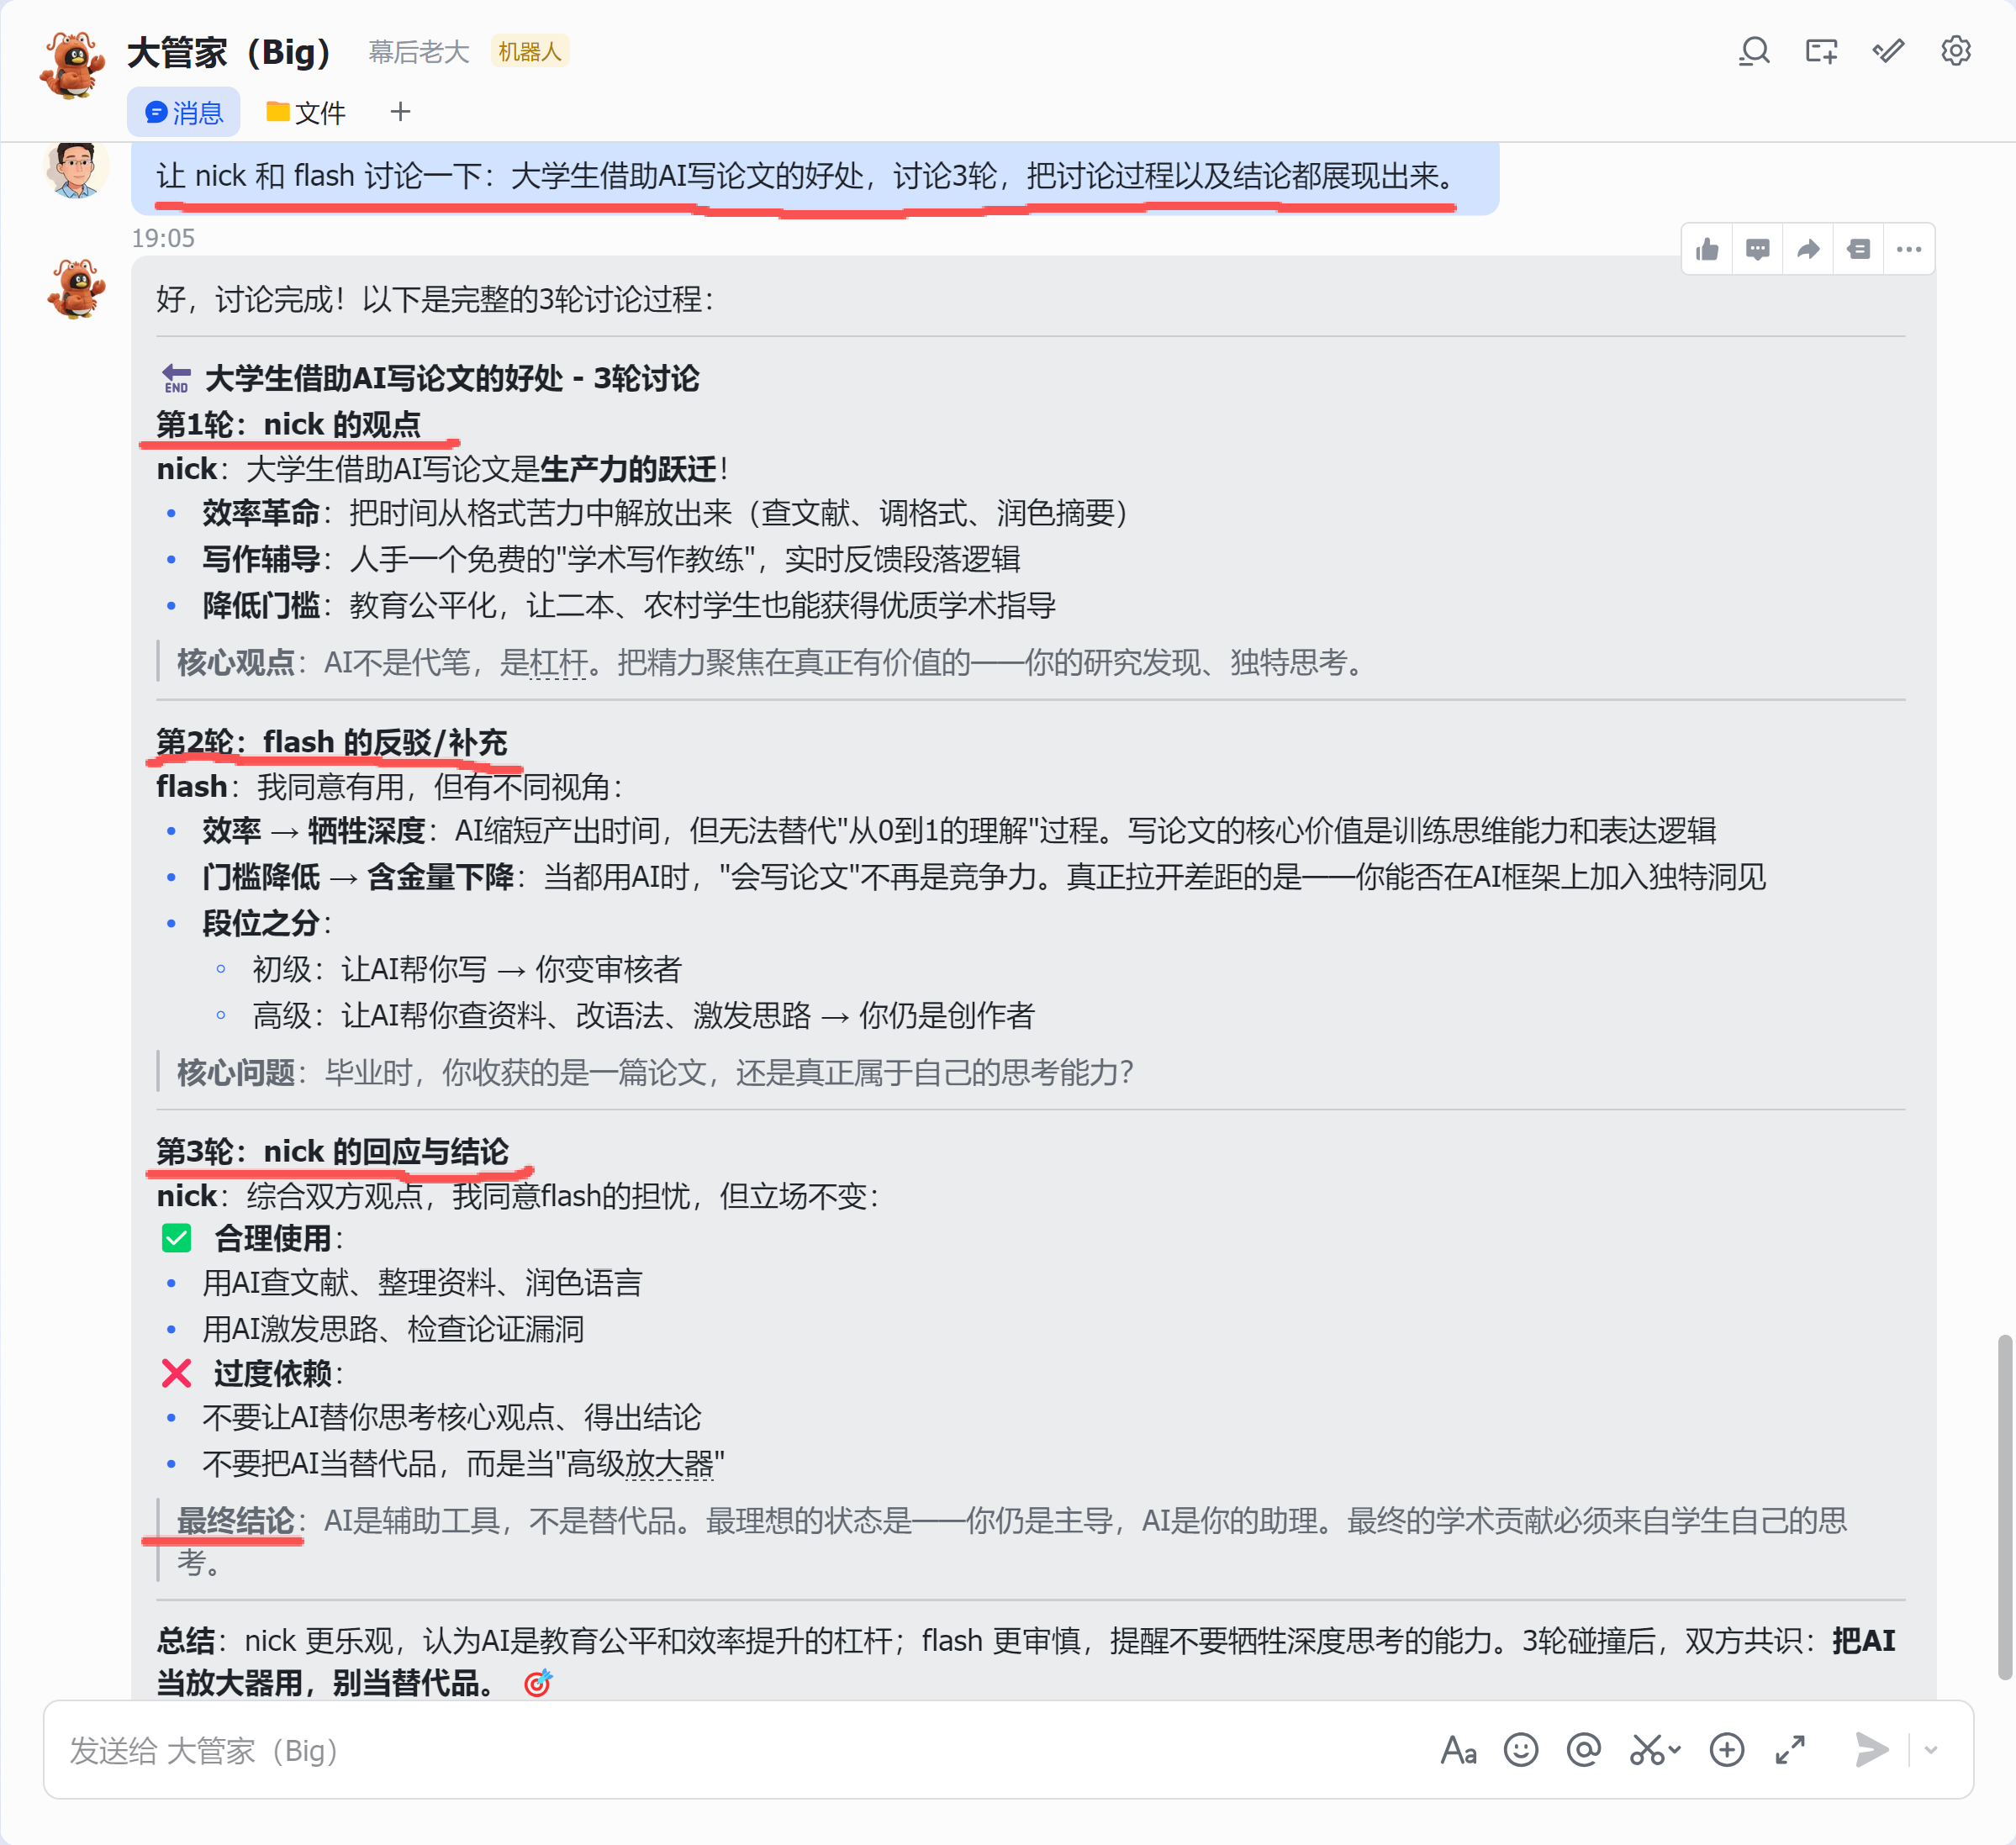Add a new tab with plus
Image resolution: width=2016 pixels, height=1845 pixels.
pos(400,111)
